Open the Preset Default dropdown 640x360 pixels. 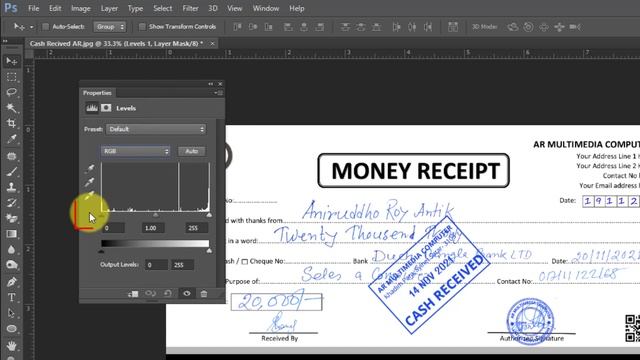[156, 129]
